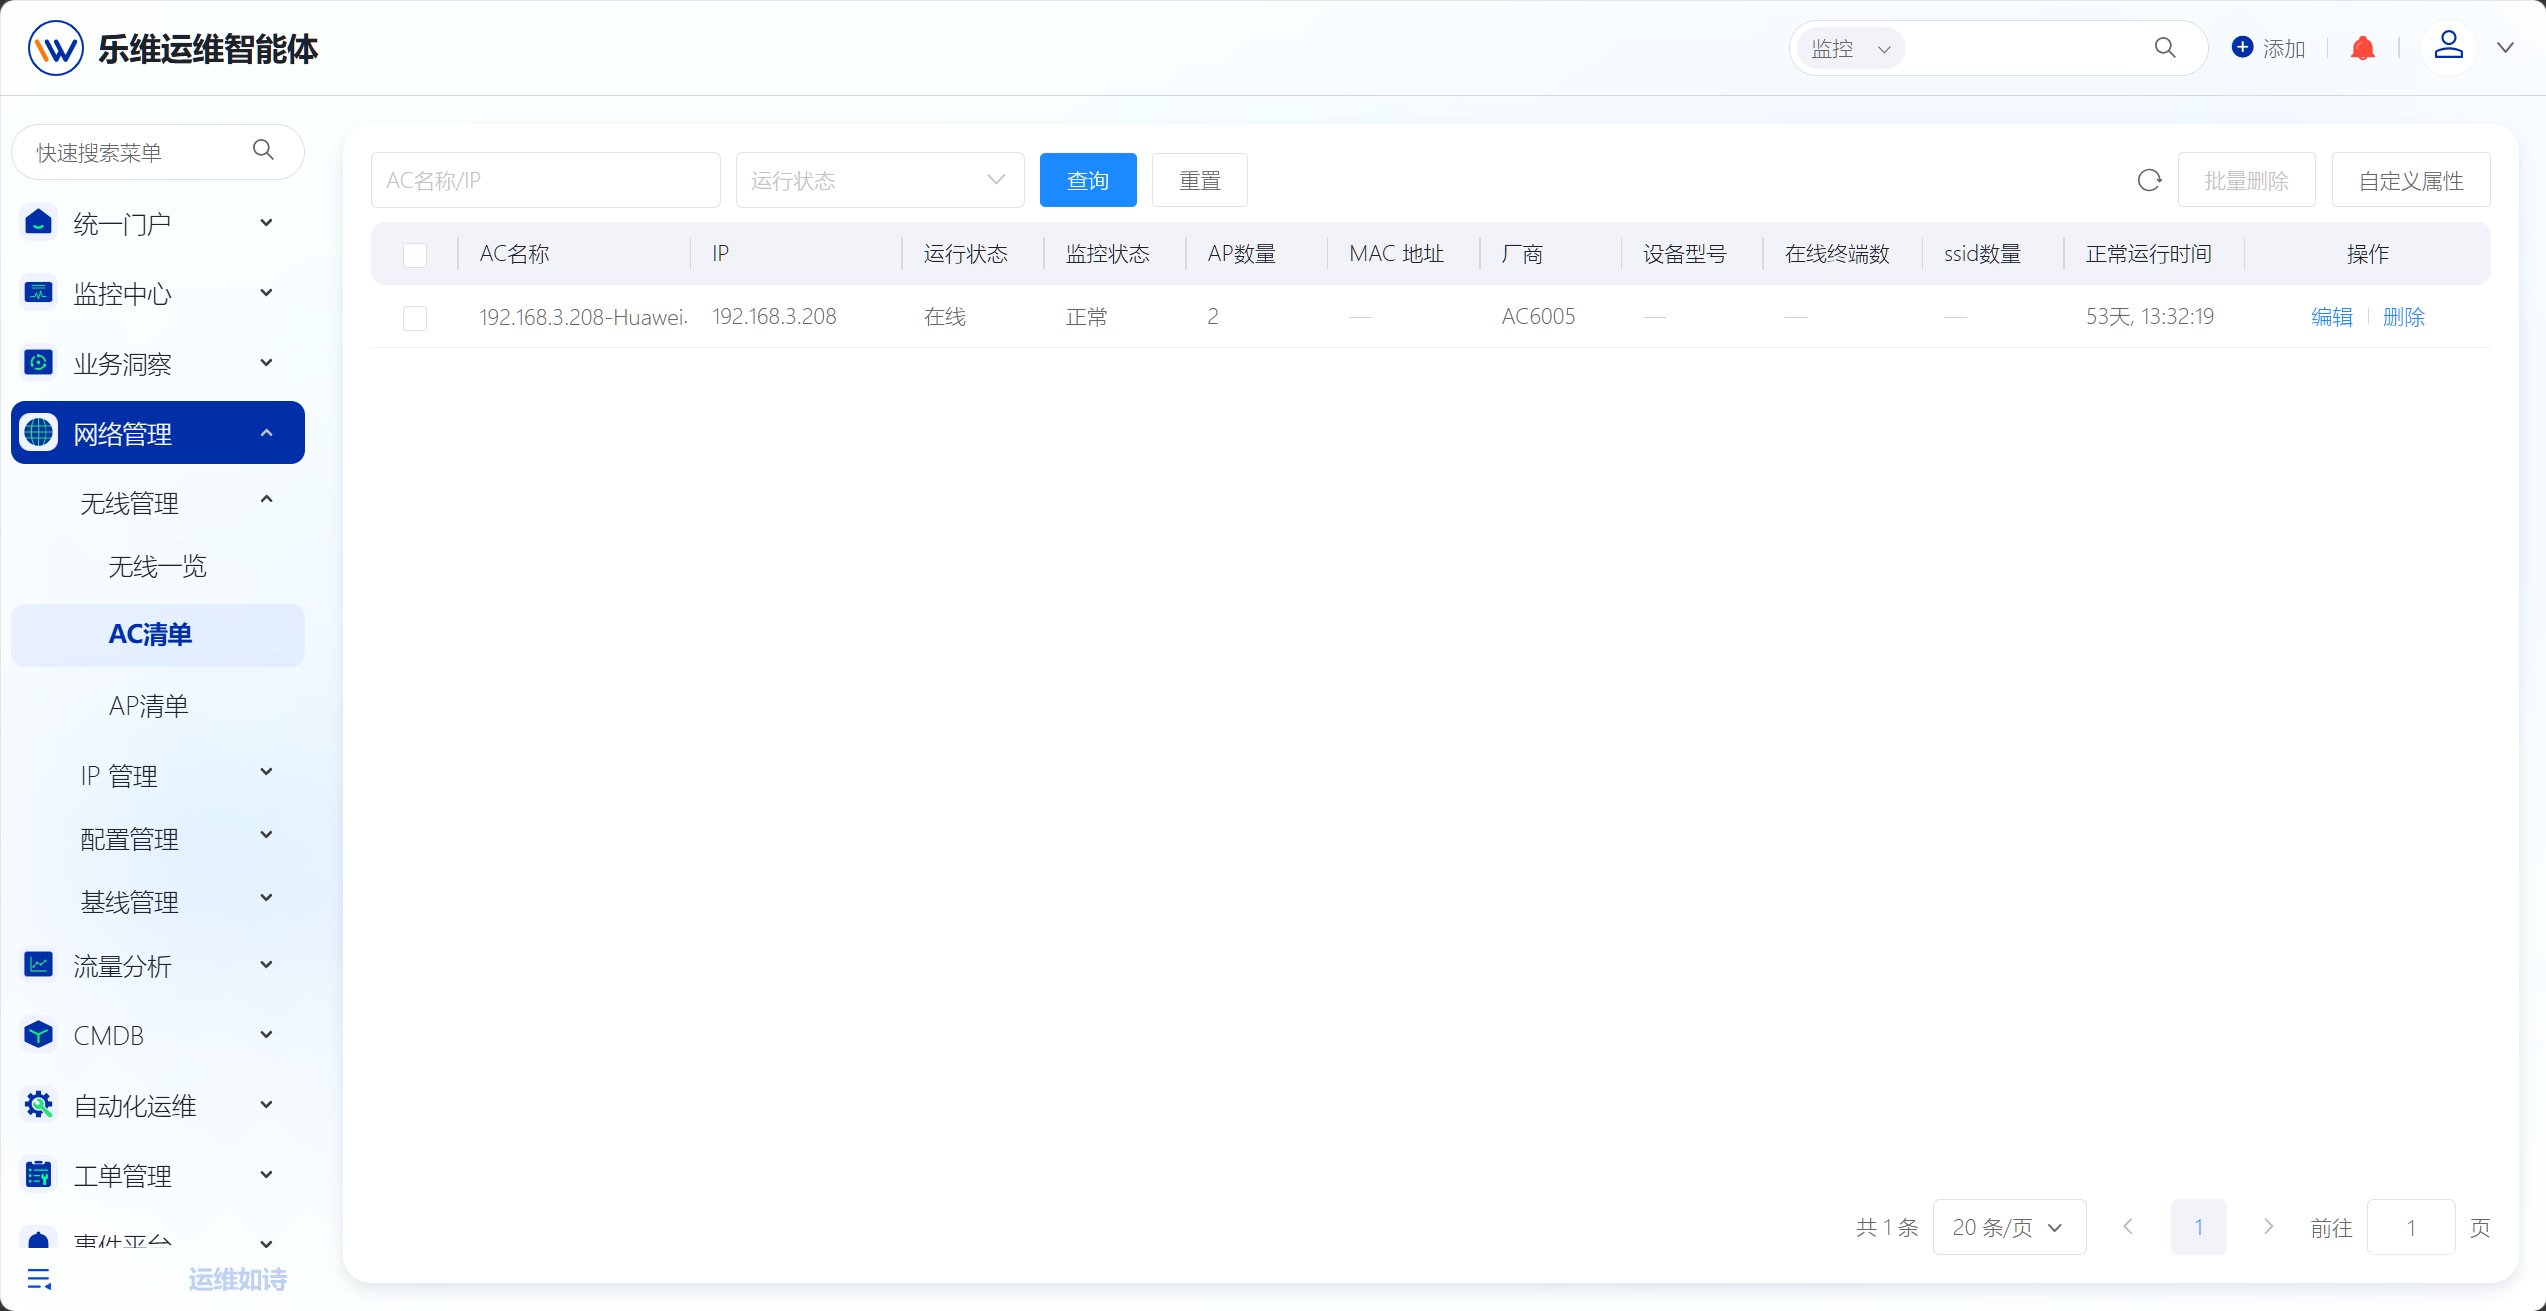Focus the 前往 page number input
The image size is (2546, 1311).
(x=2411, y=1227)
